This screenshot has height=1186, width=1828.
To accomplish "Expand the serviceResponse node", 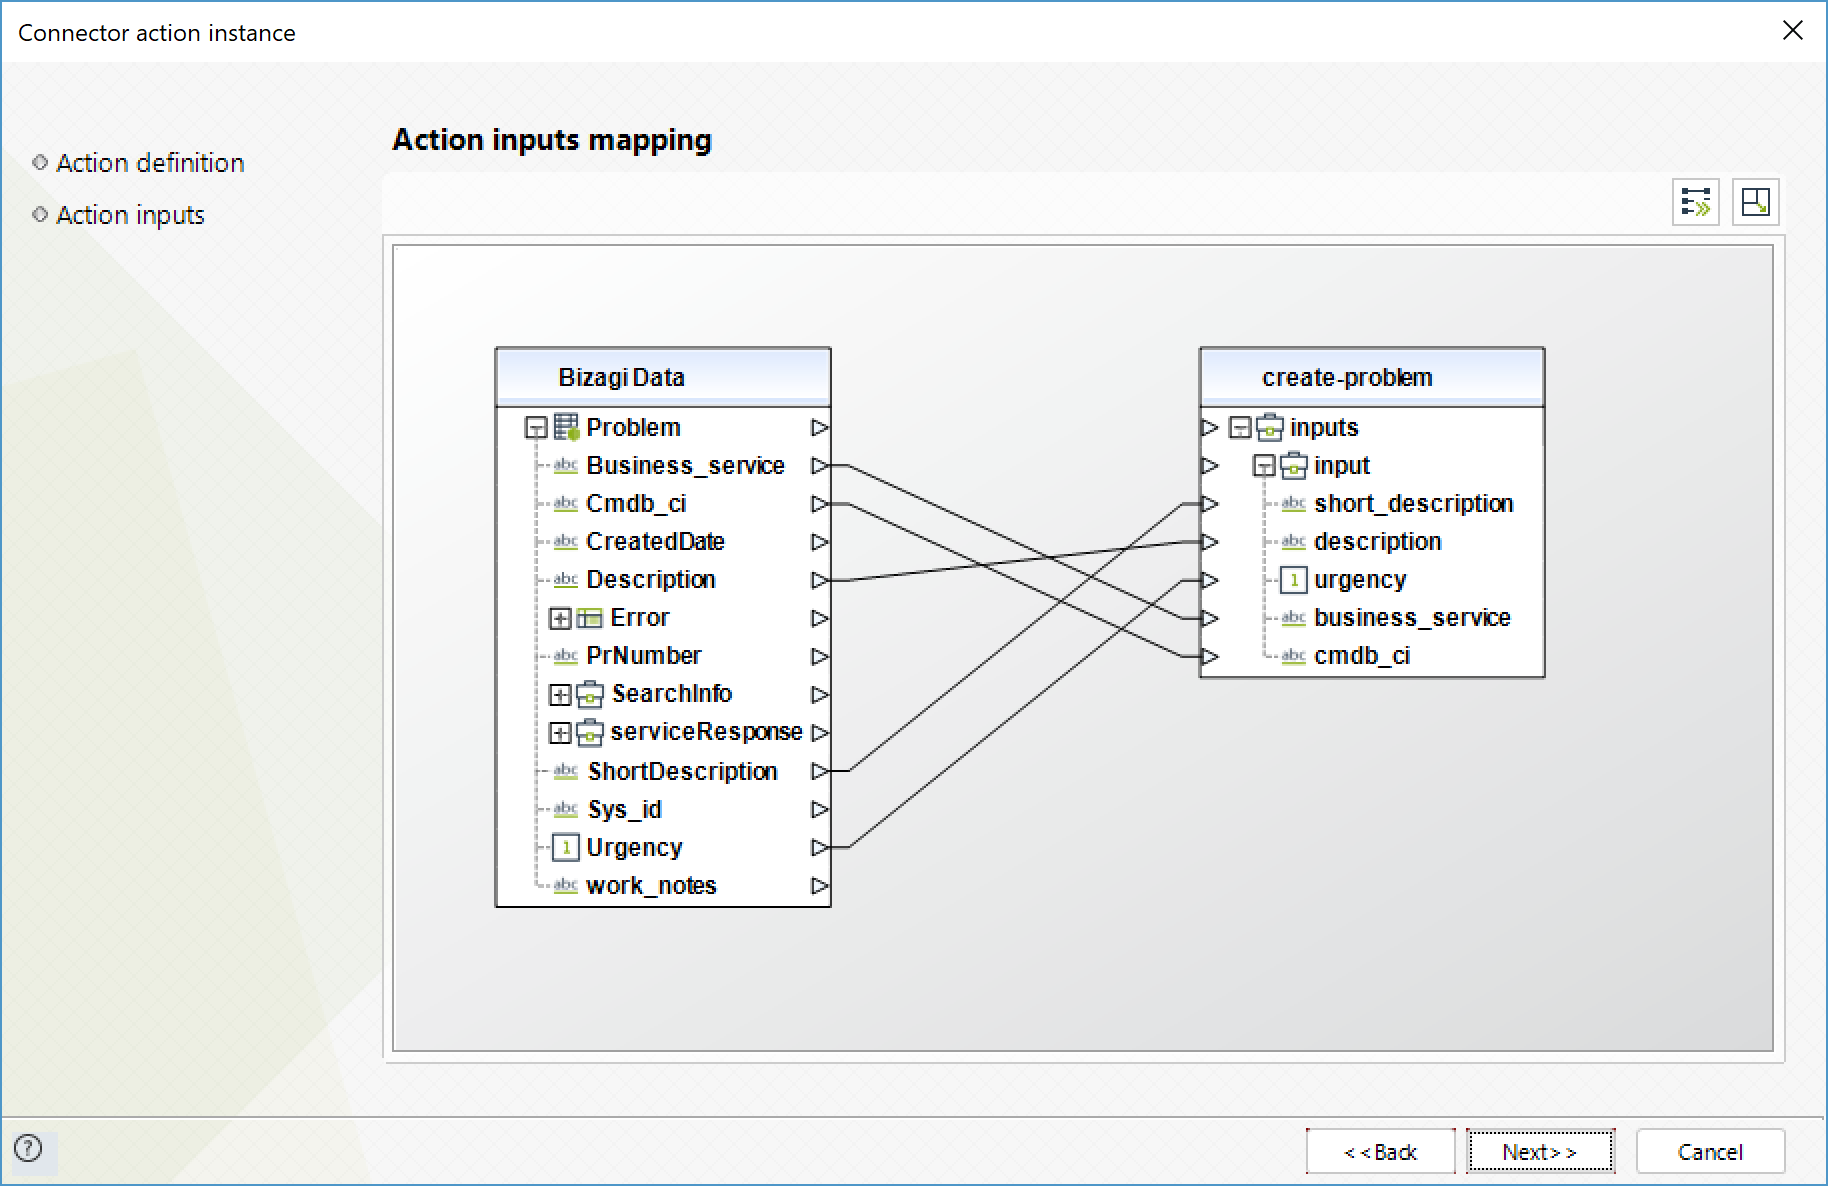I will point(560,732).
